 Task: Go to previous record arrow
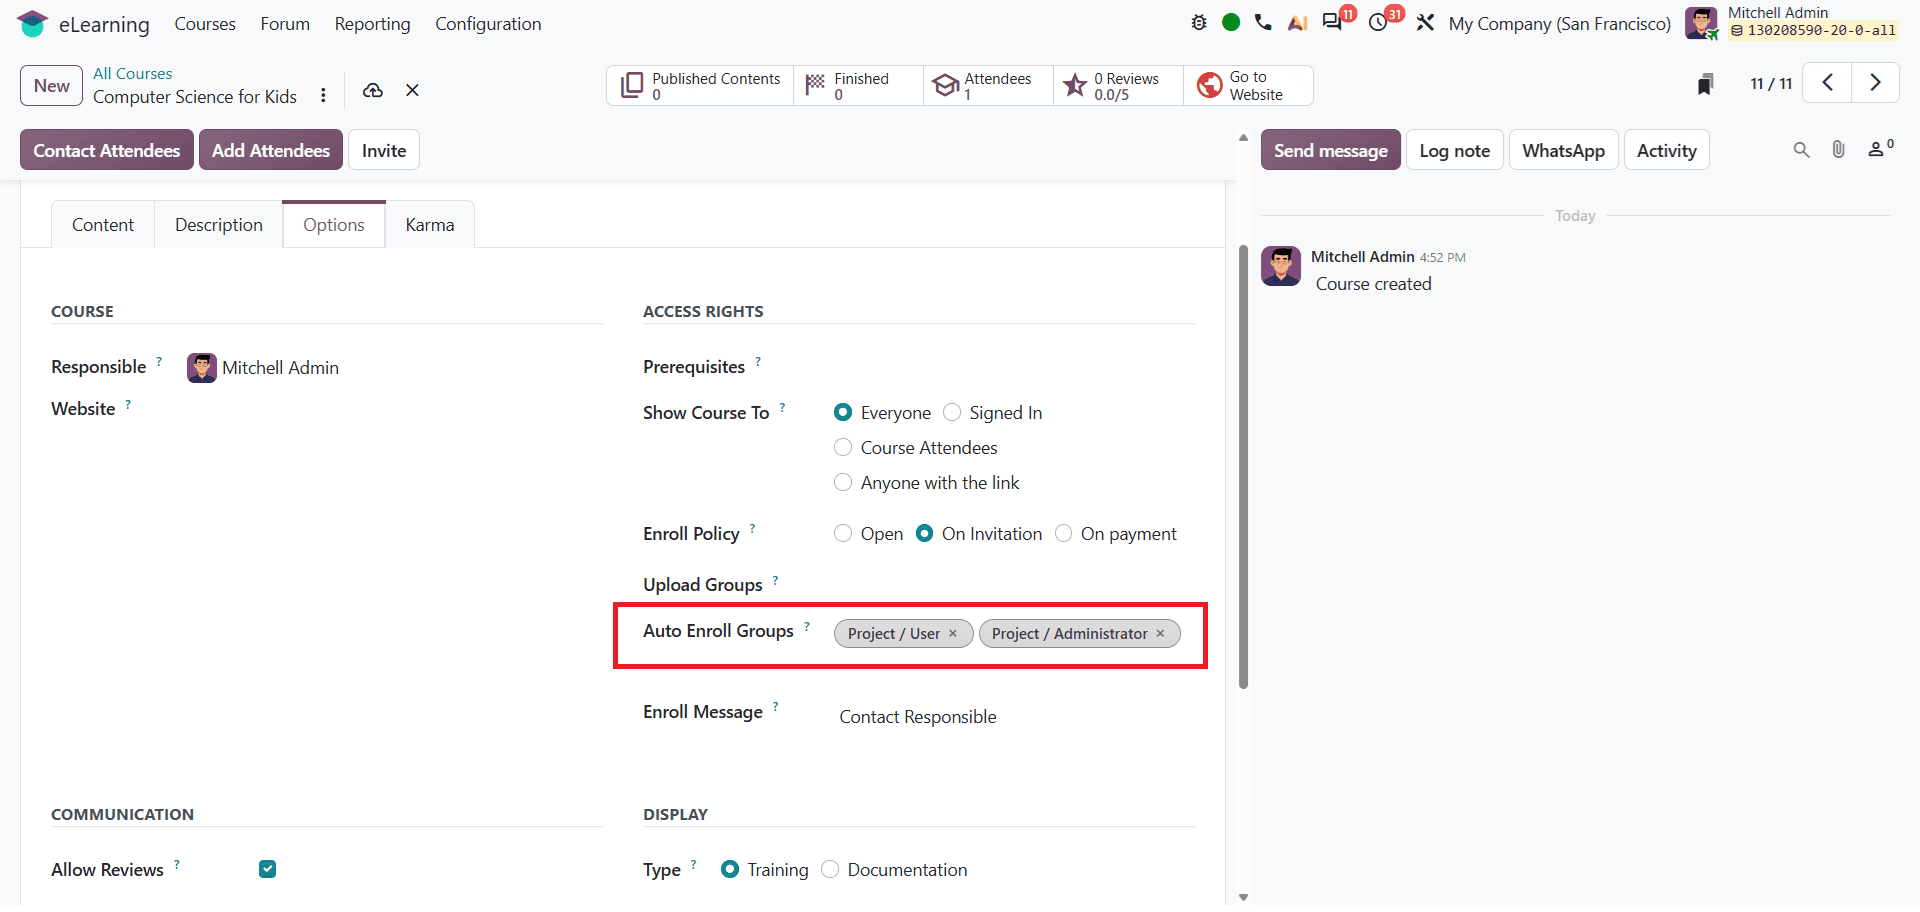click(x=1827, y=83)
